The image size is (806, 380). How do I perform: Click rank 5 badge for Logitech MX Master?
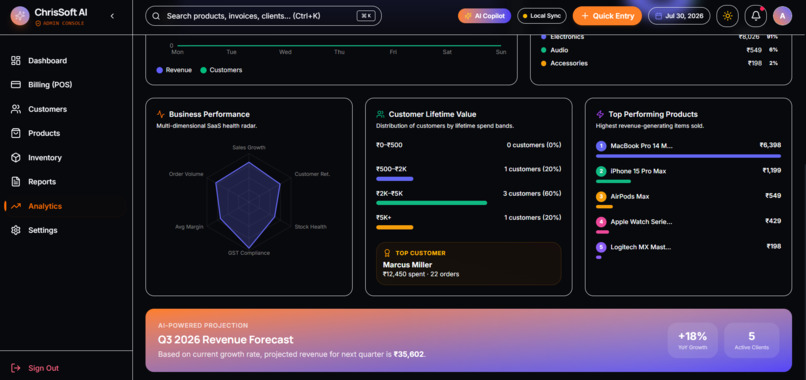tap(601, 247)
